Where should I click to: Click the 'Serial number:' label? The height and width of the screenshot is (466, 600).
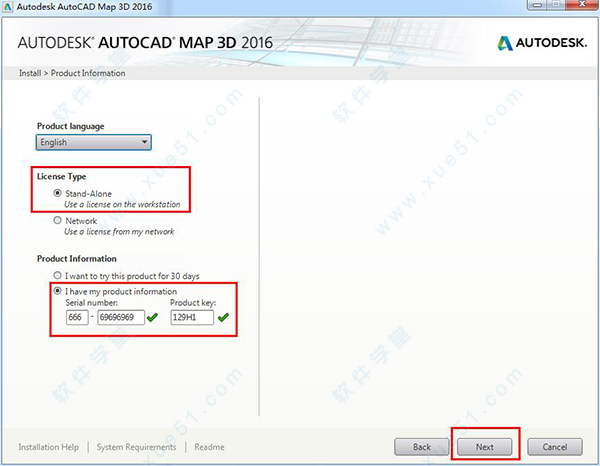91,303
